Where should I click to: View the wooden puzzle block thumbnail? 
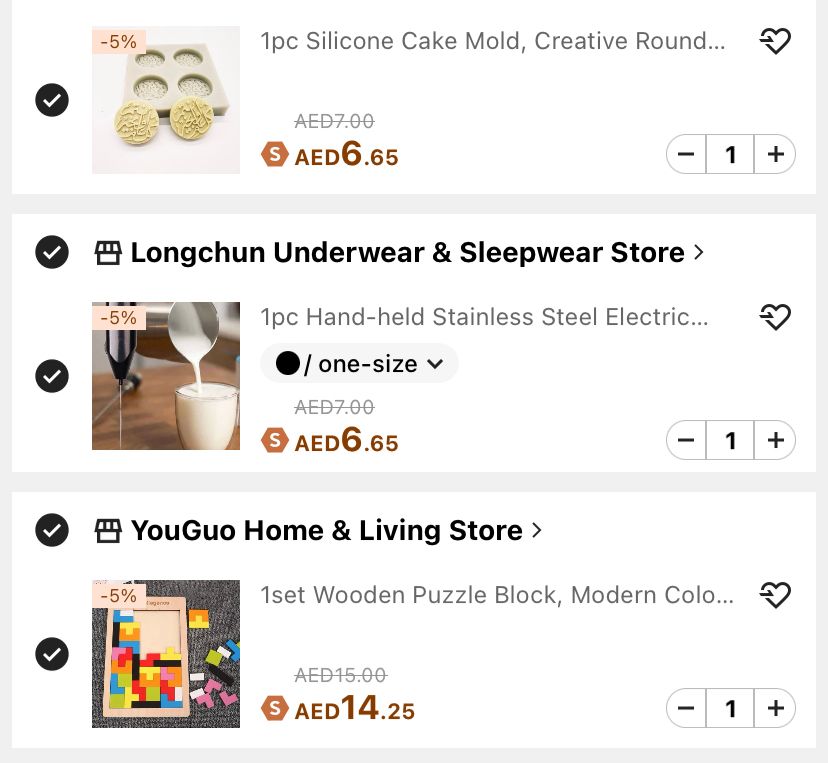pos(166,654)
